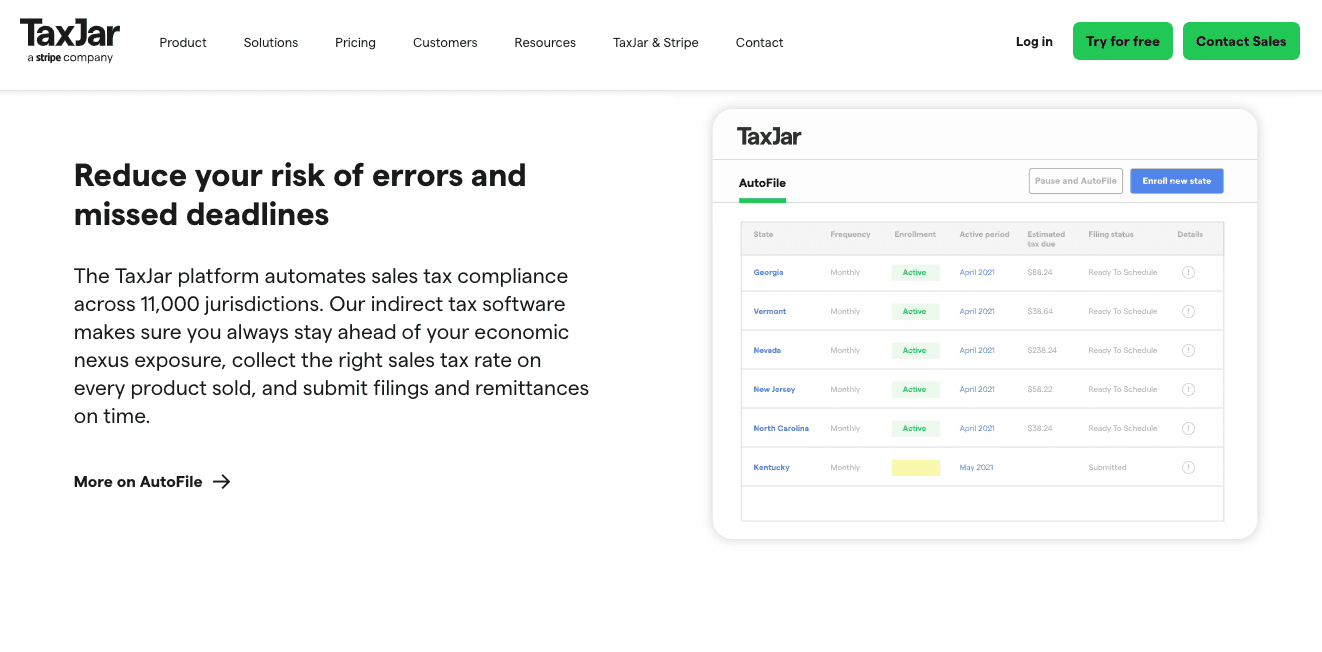Image resolution: width=1322 pixels, height=652 pixels.
Task: Open the Vermont state link
Action: [770, 311]
